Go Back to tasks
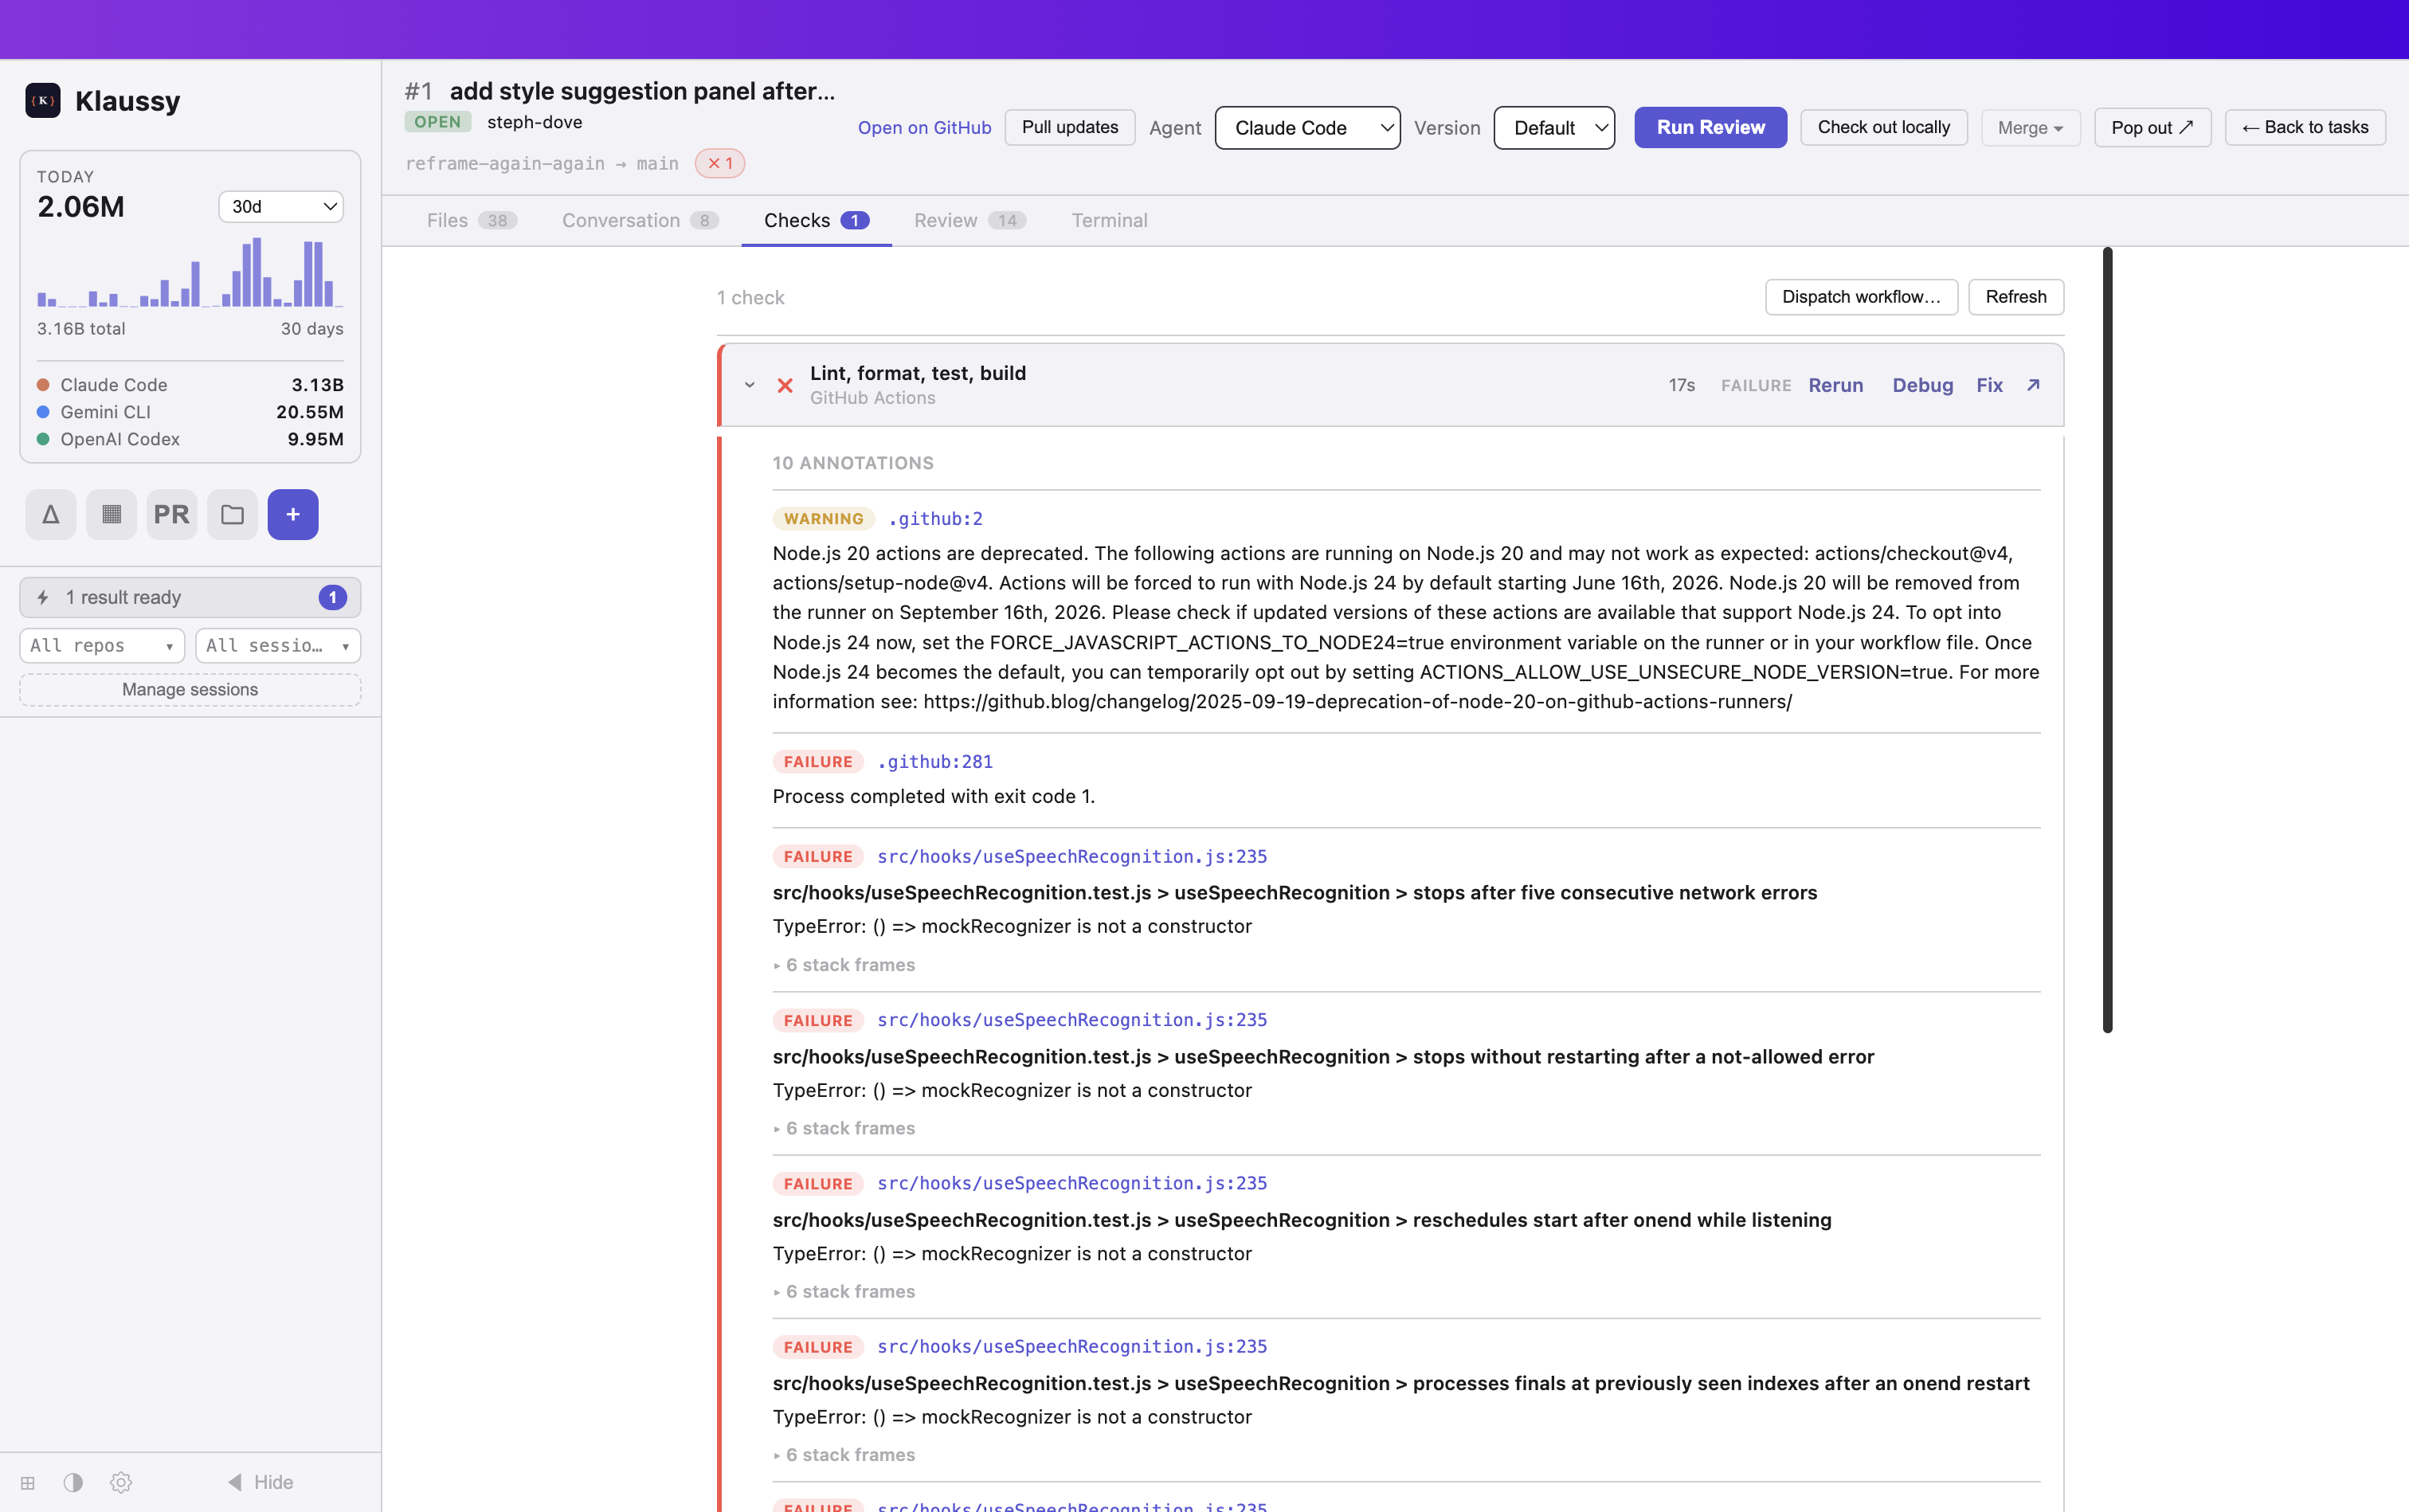Screen dimensions: 2409x1512 click(x=2305, y=128)
